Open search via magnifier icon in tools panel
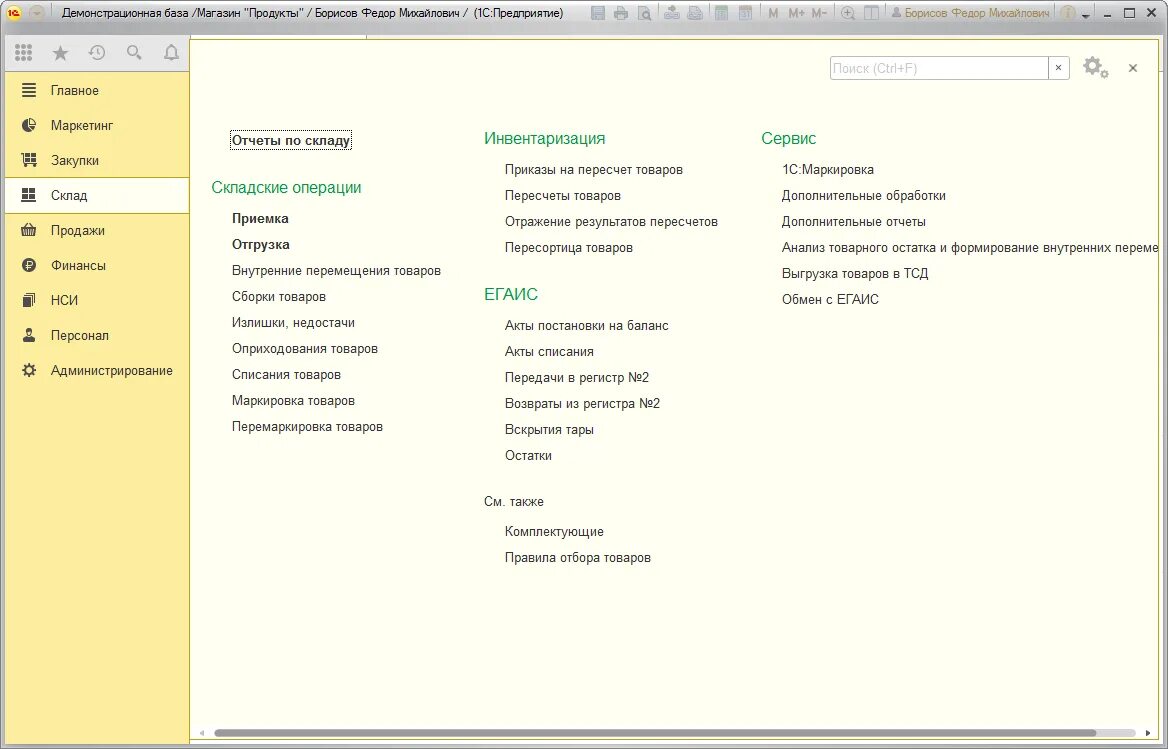This screenshot has height=749, width=1168. (x=134, y=52)
